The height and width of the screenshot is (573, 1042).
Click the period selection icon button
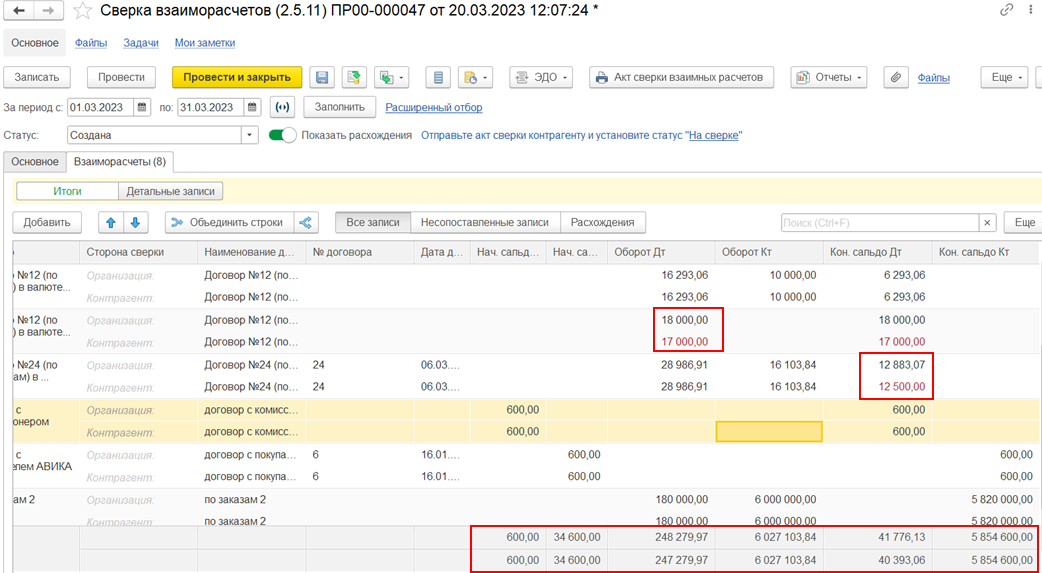click(284, 107)
